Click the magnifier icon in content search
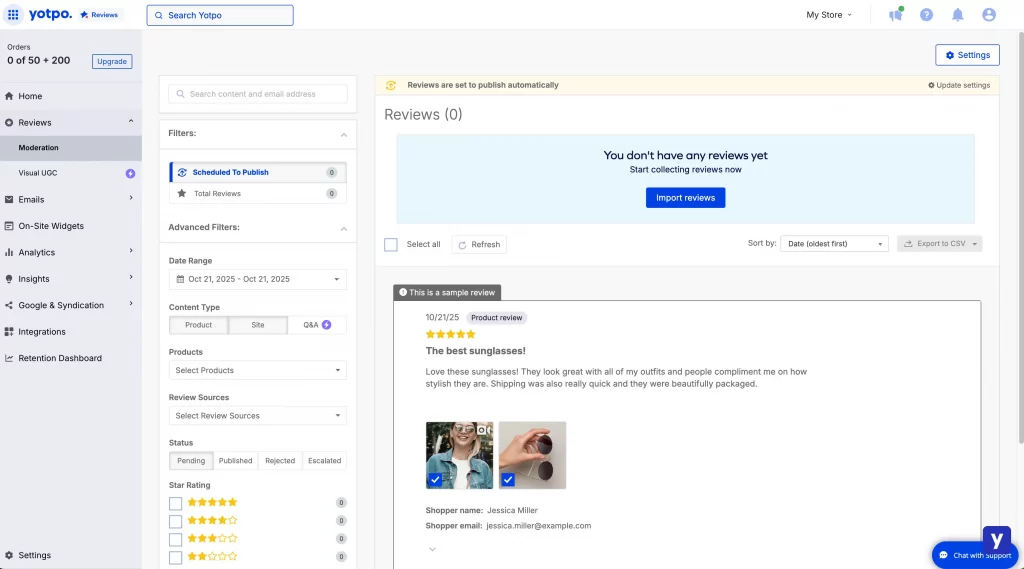 [180, 94]
